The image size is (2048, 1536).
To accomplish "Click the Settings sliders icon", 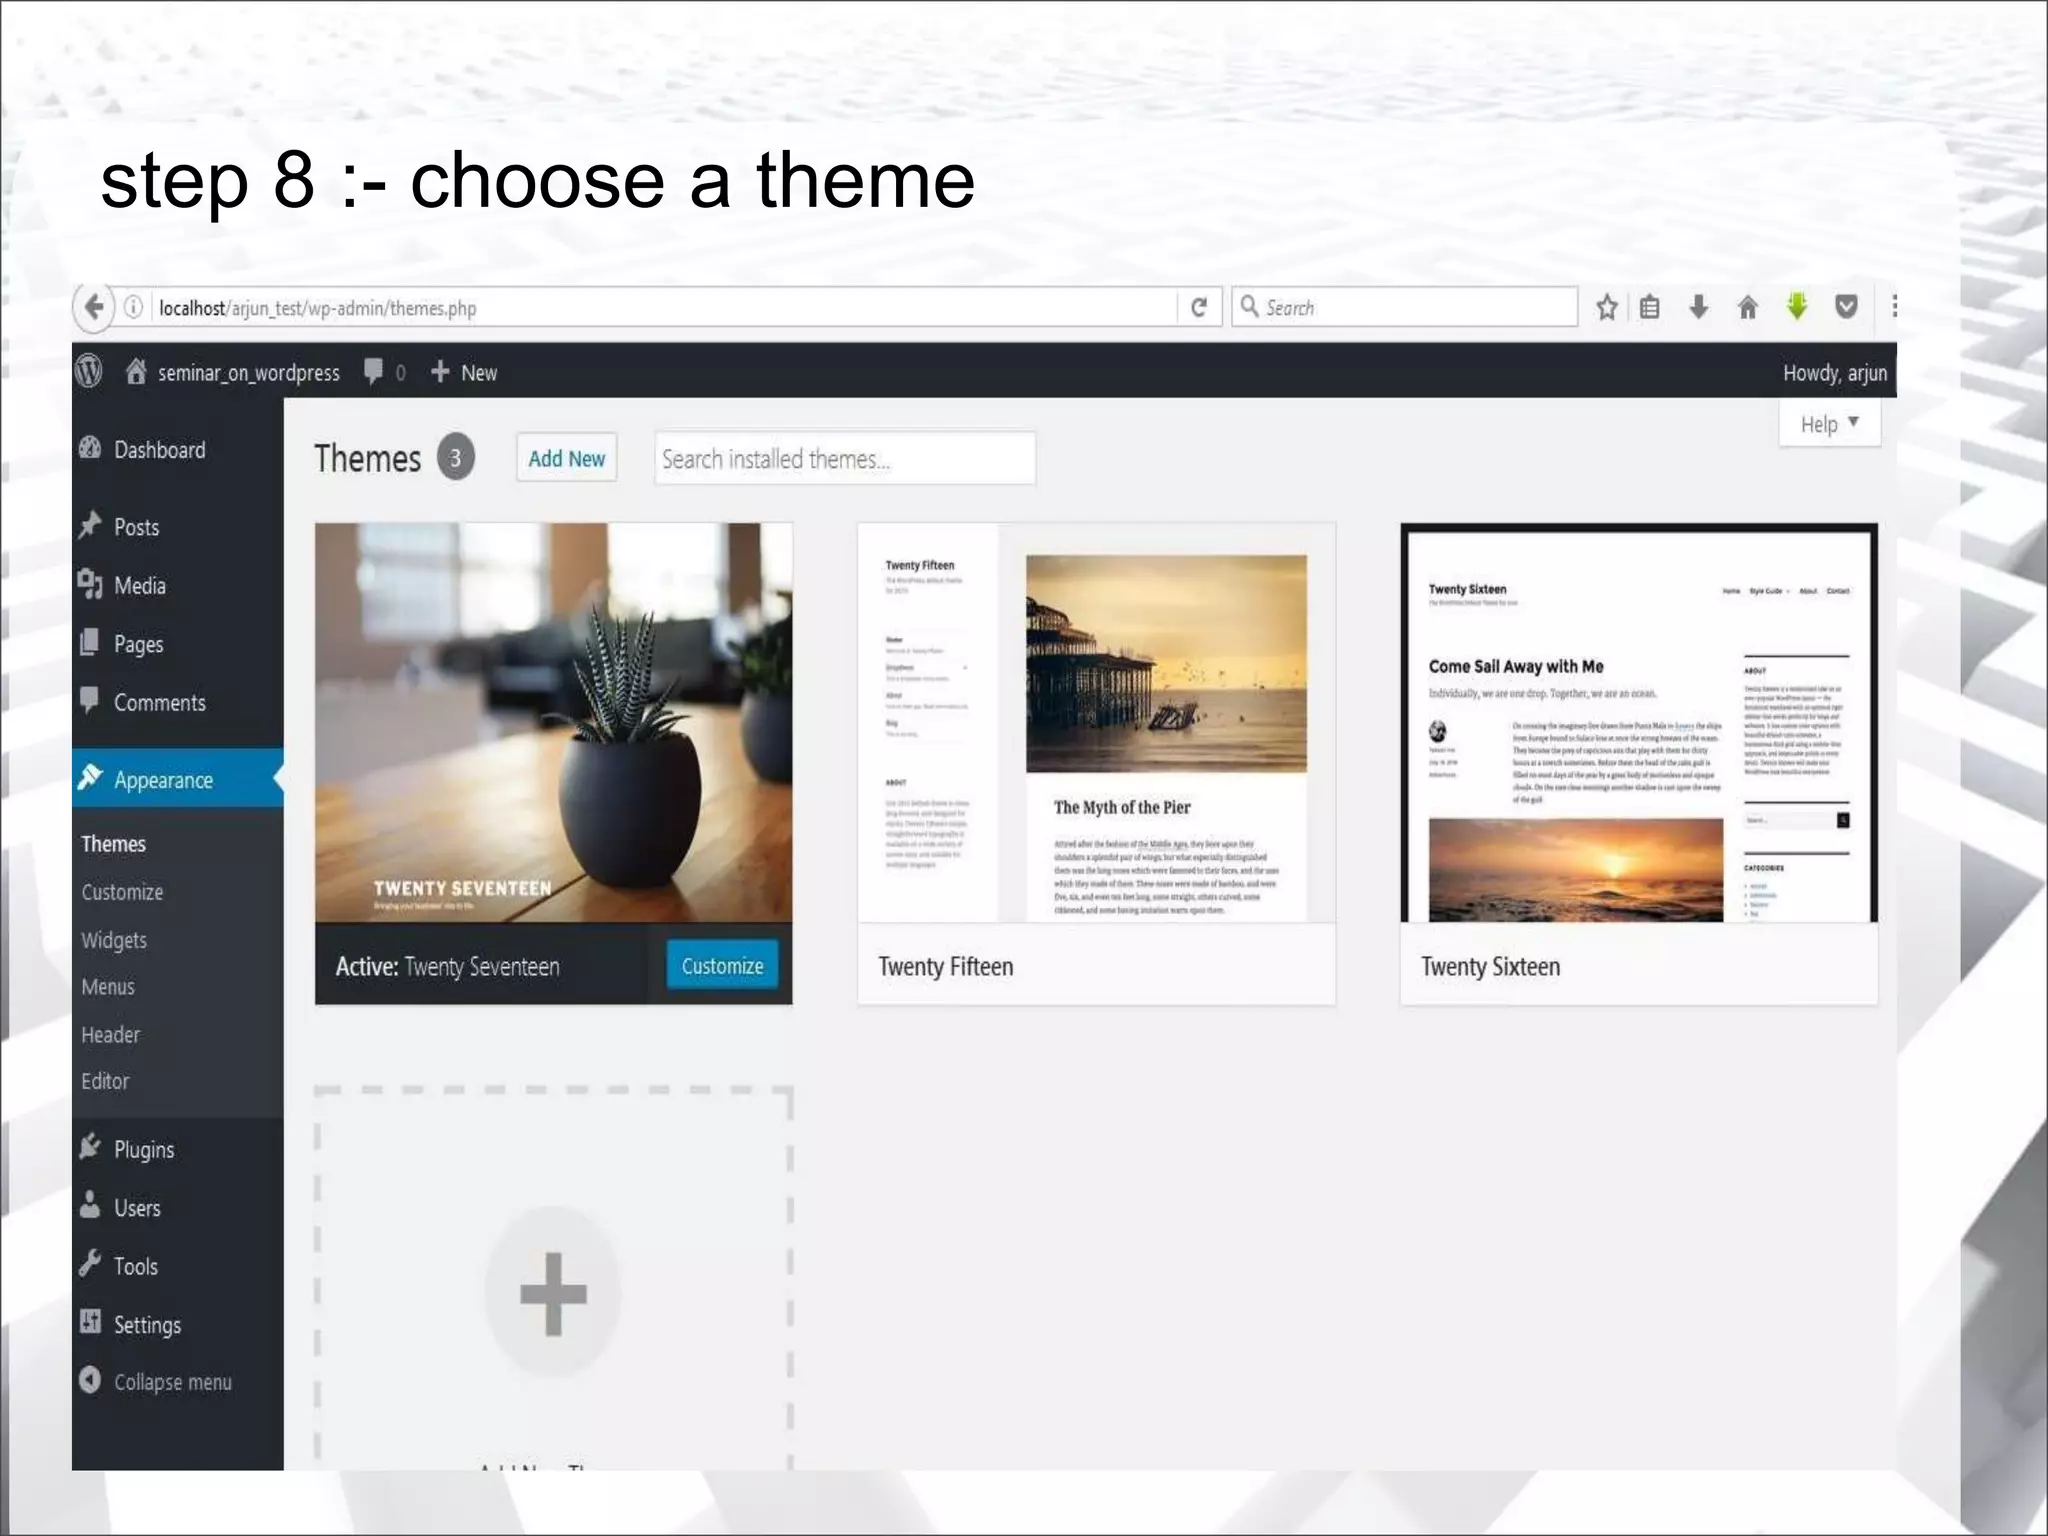I will (90, 1322).
